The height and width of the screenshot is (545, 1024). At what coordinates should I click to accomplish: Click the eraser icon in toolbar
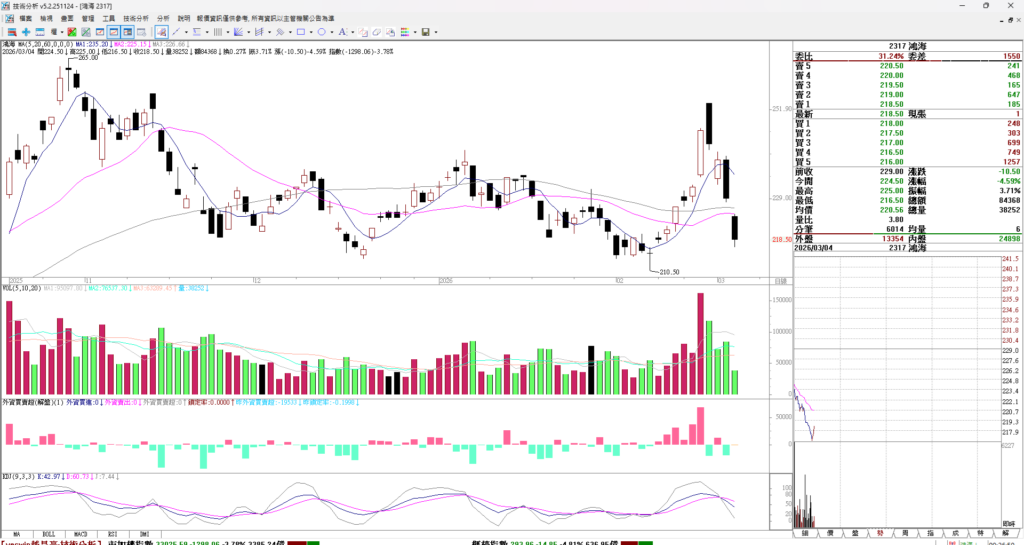pyautogui.click(x=377, y=32)
